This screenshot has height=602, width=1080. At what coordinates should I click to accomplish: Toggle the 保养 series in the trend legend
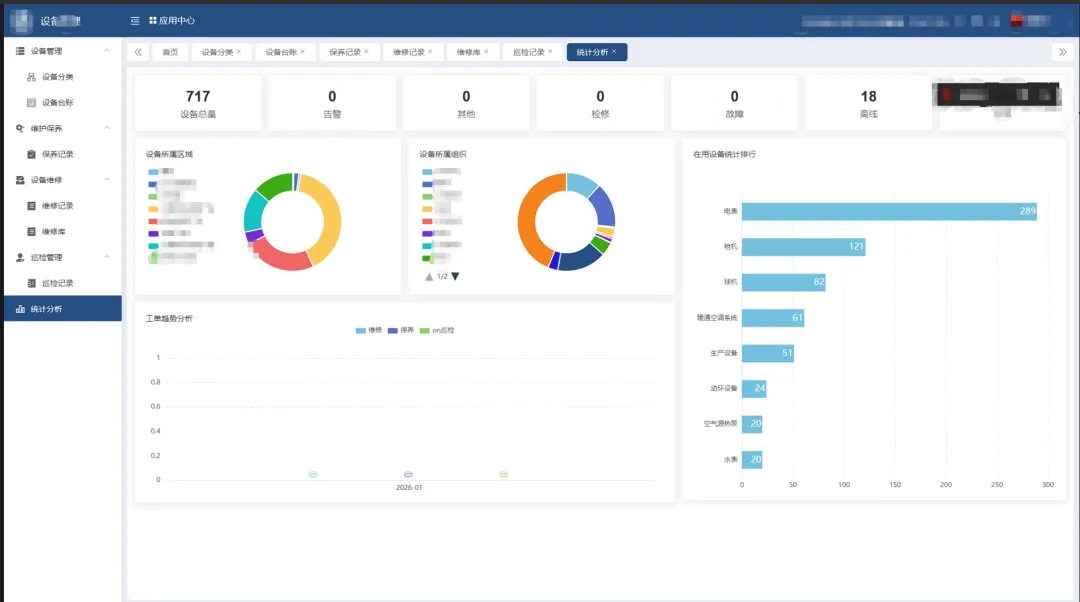[x=400, y=330]
